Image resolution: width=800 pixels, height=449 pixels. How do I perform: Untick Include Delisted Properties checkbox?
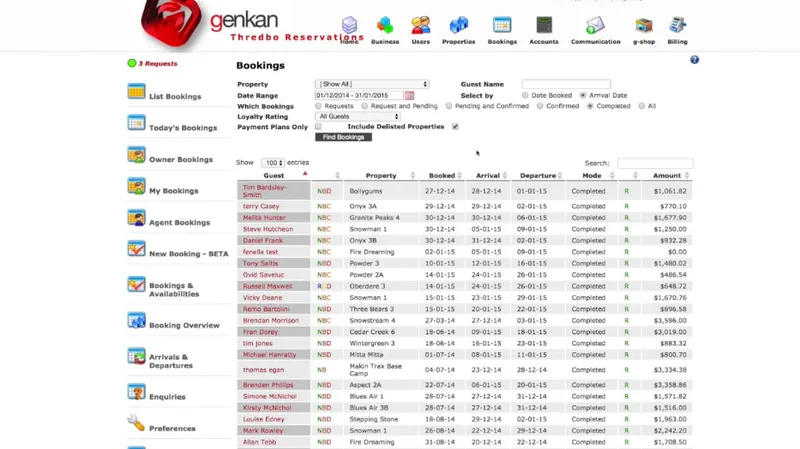point(455,127)
